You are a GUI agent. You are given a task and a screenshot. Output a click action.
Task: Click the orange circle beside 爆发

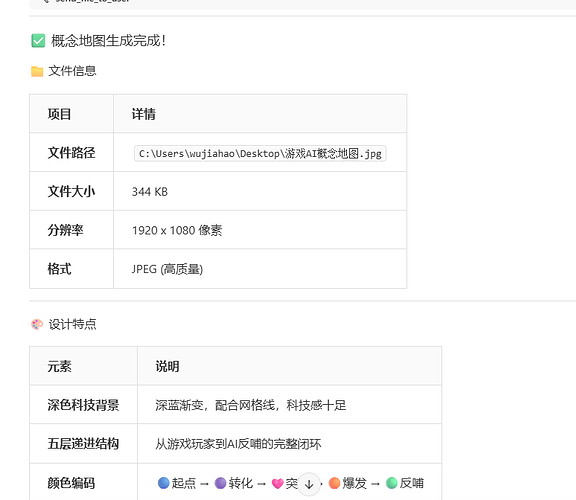[334, 483]
